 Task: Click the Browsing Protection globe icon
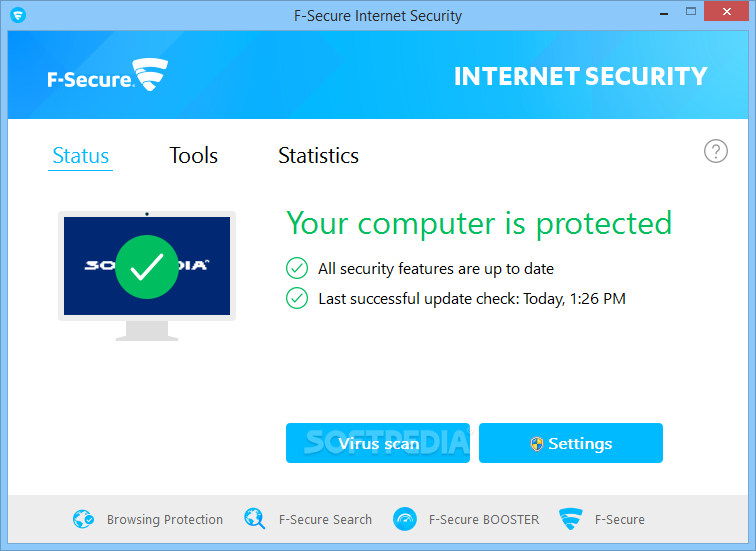point(83,519)
